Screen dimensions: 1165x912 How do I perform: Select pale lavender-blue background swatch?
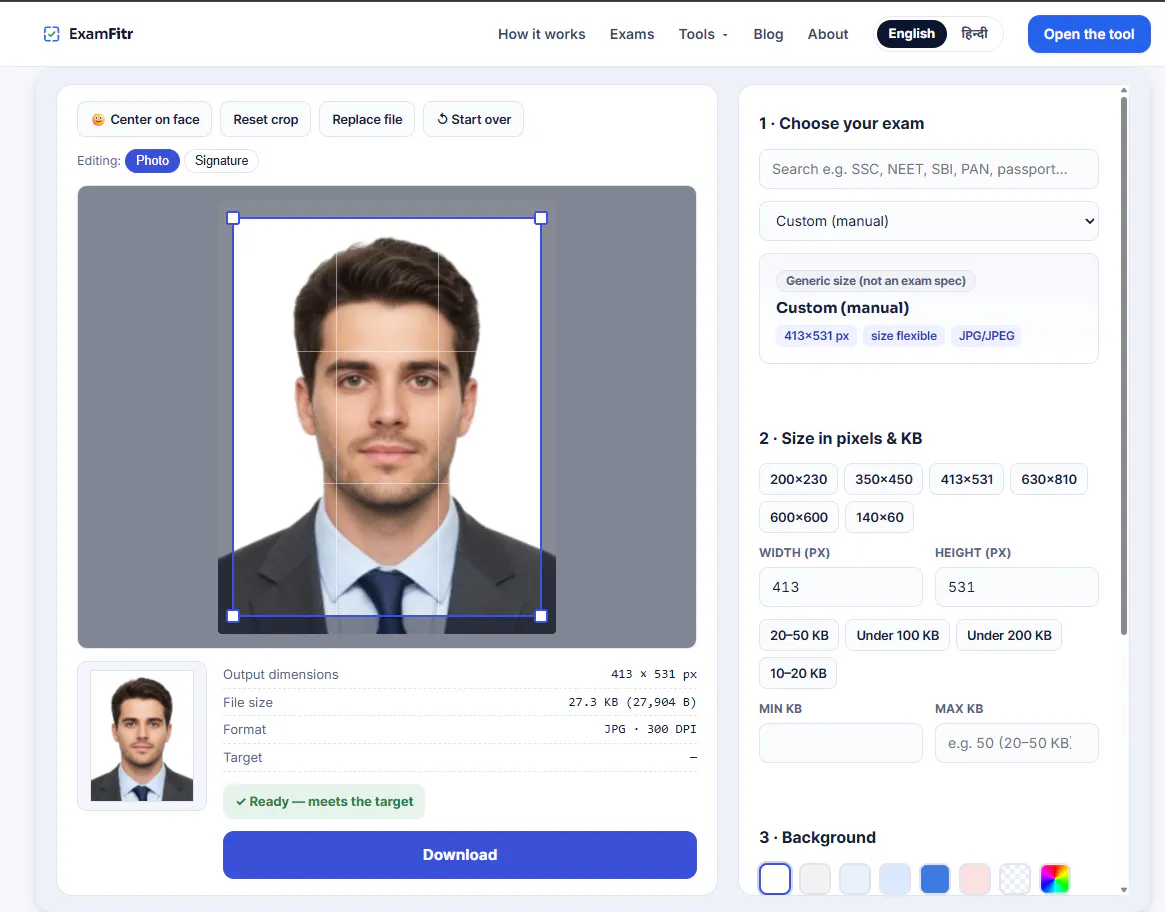coord(895,879)
